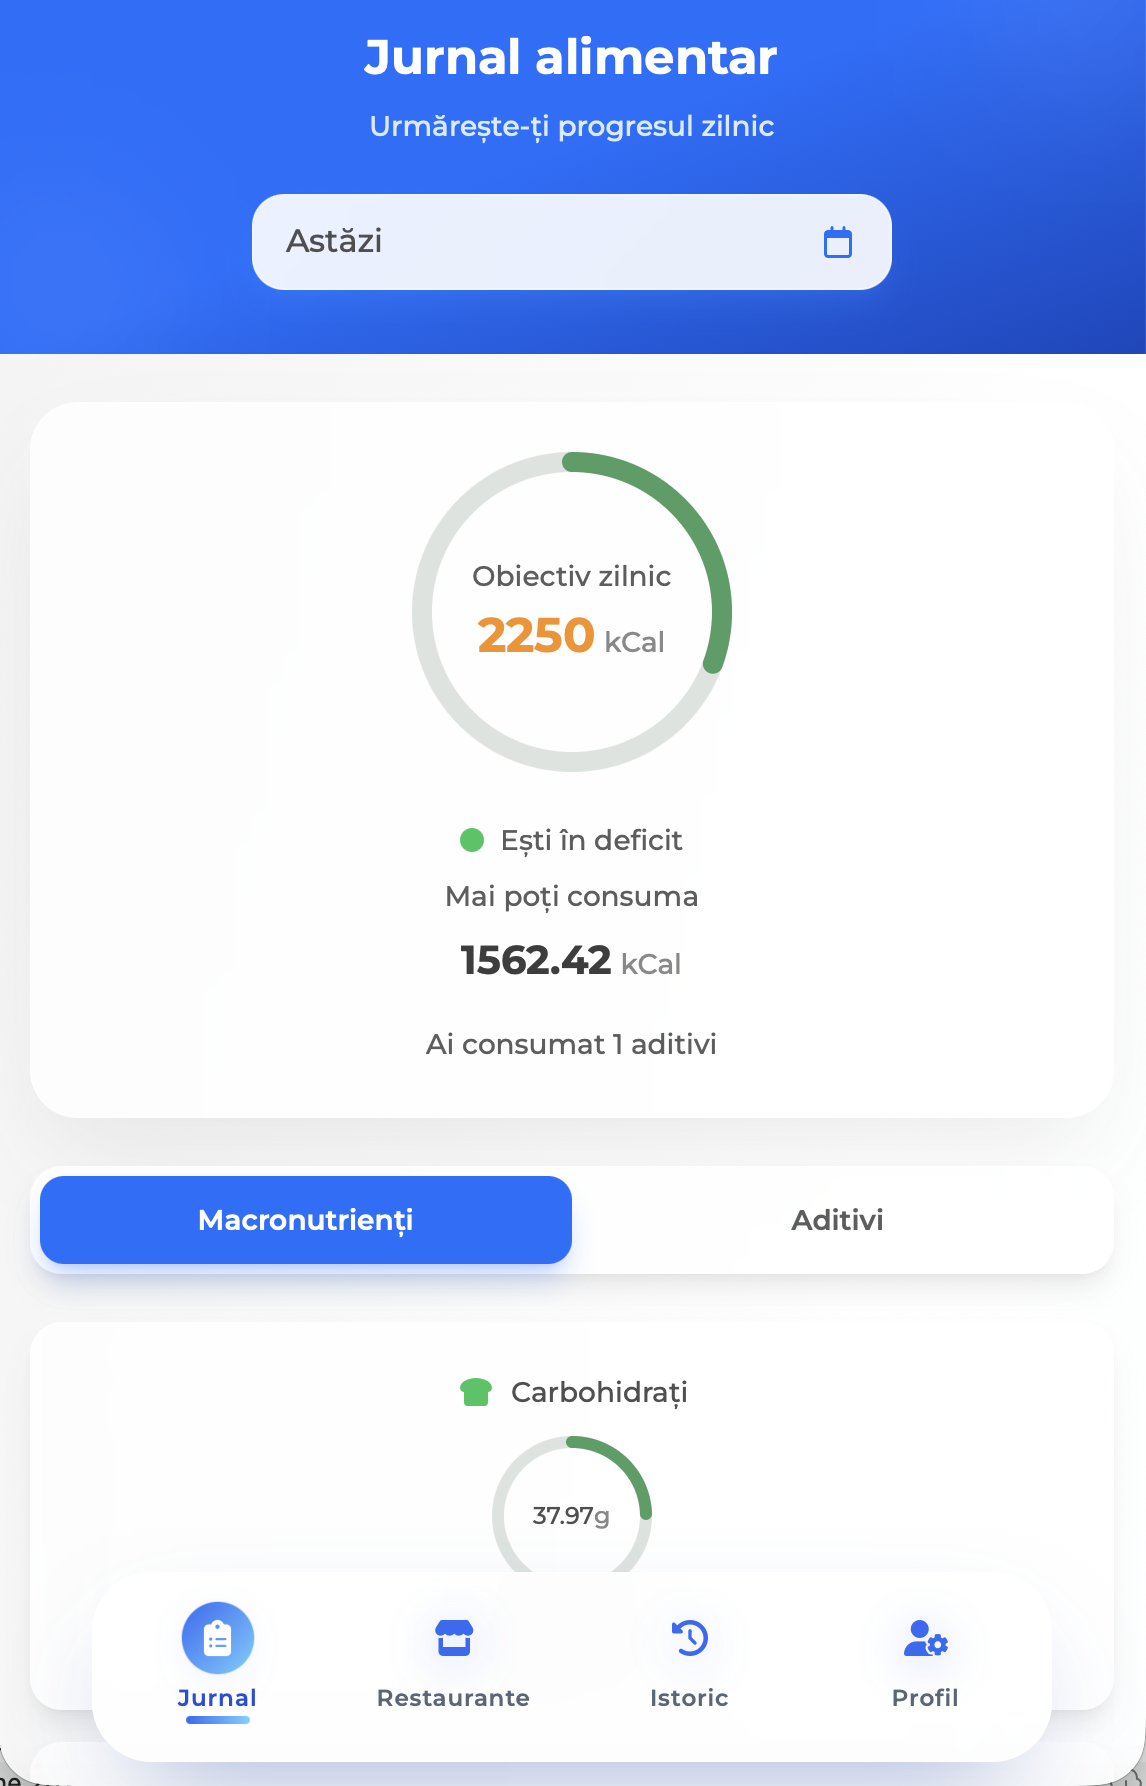Open the Jurnal clipboard icon
Image resolution: width=1146 pixels, height=1786 pixels.
pyautogui.click(x=217, y=1638)
